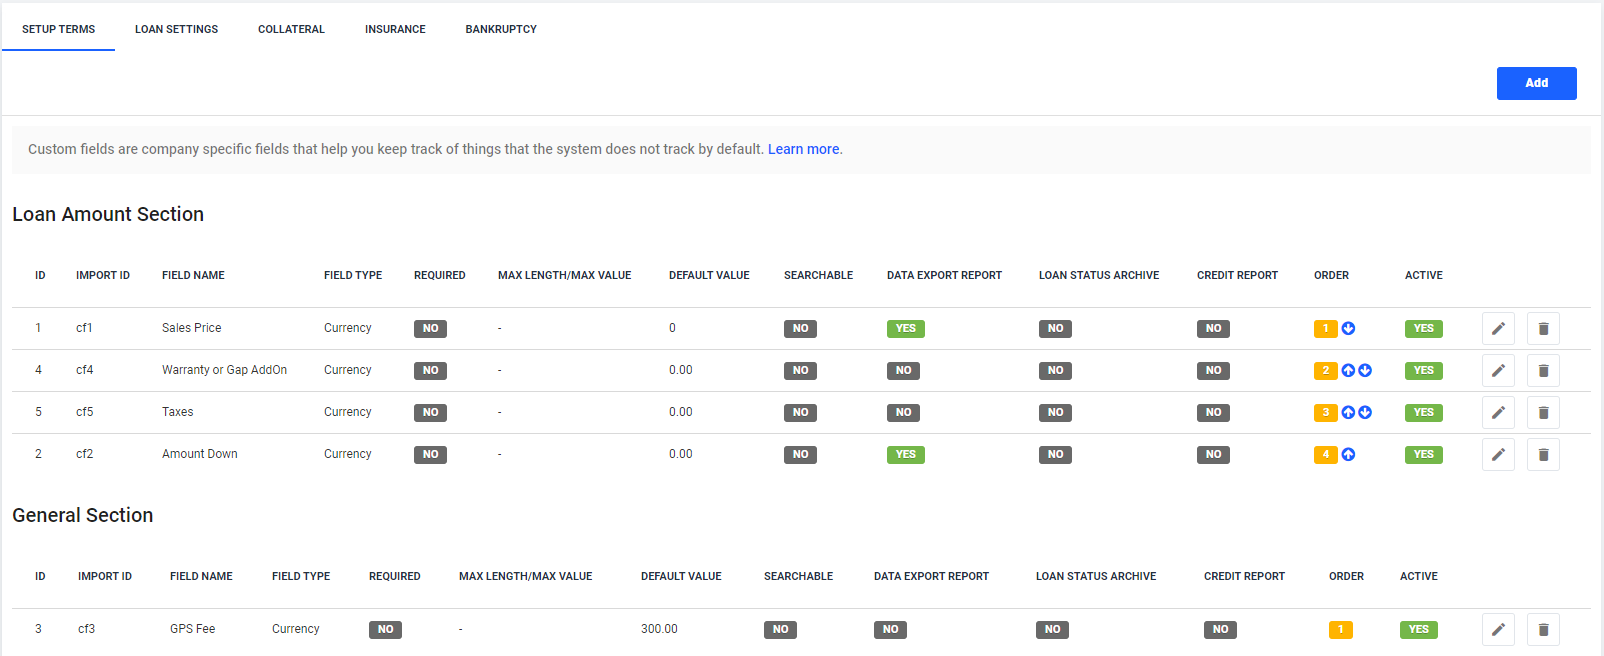Click Sales Price active YES badge
This screenshot has width=1604, height=656.
(1423, 328)
